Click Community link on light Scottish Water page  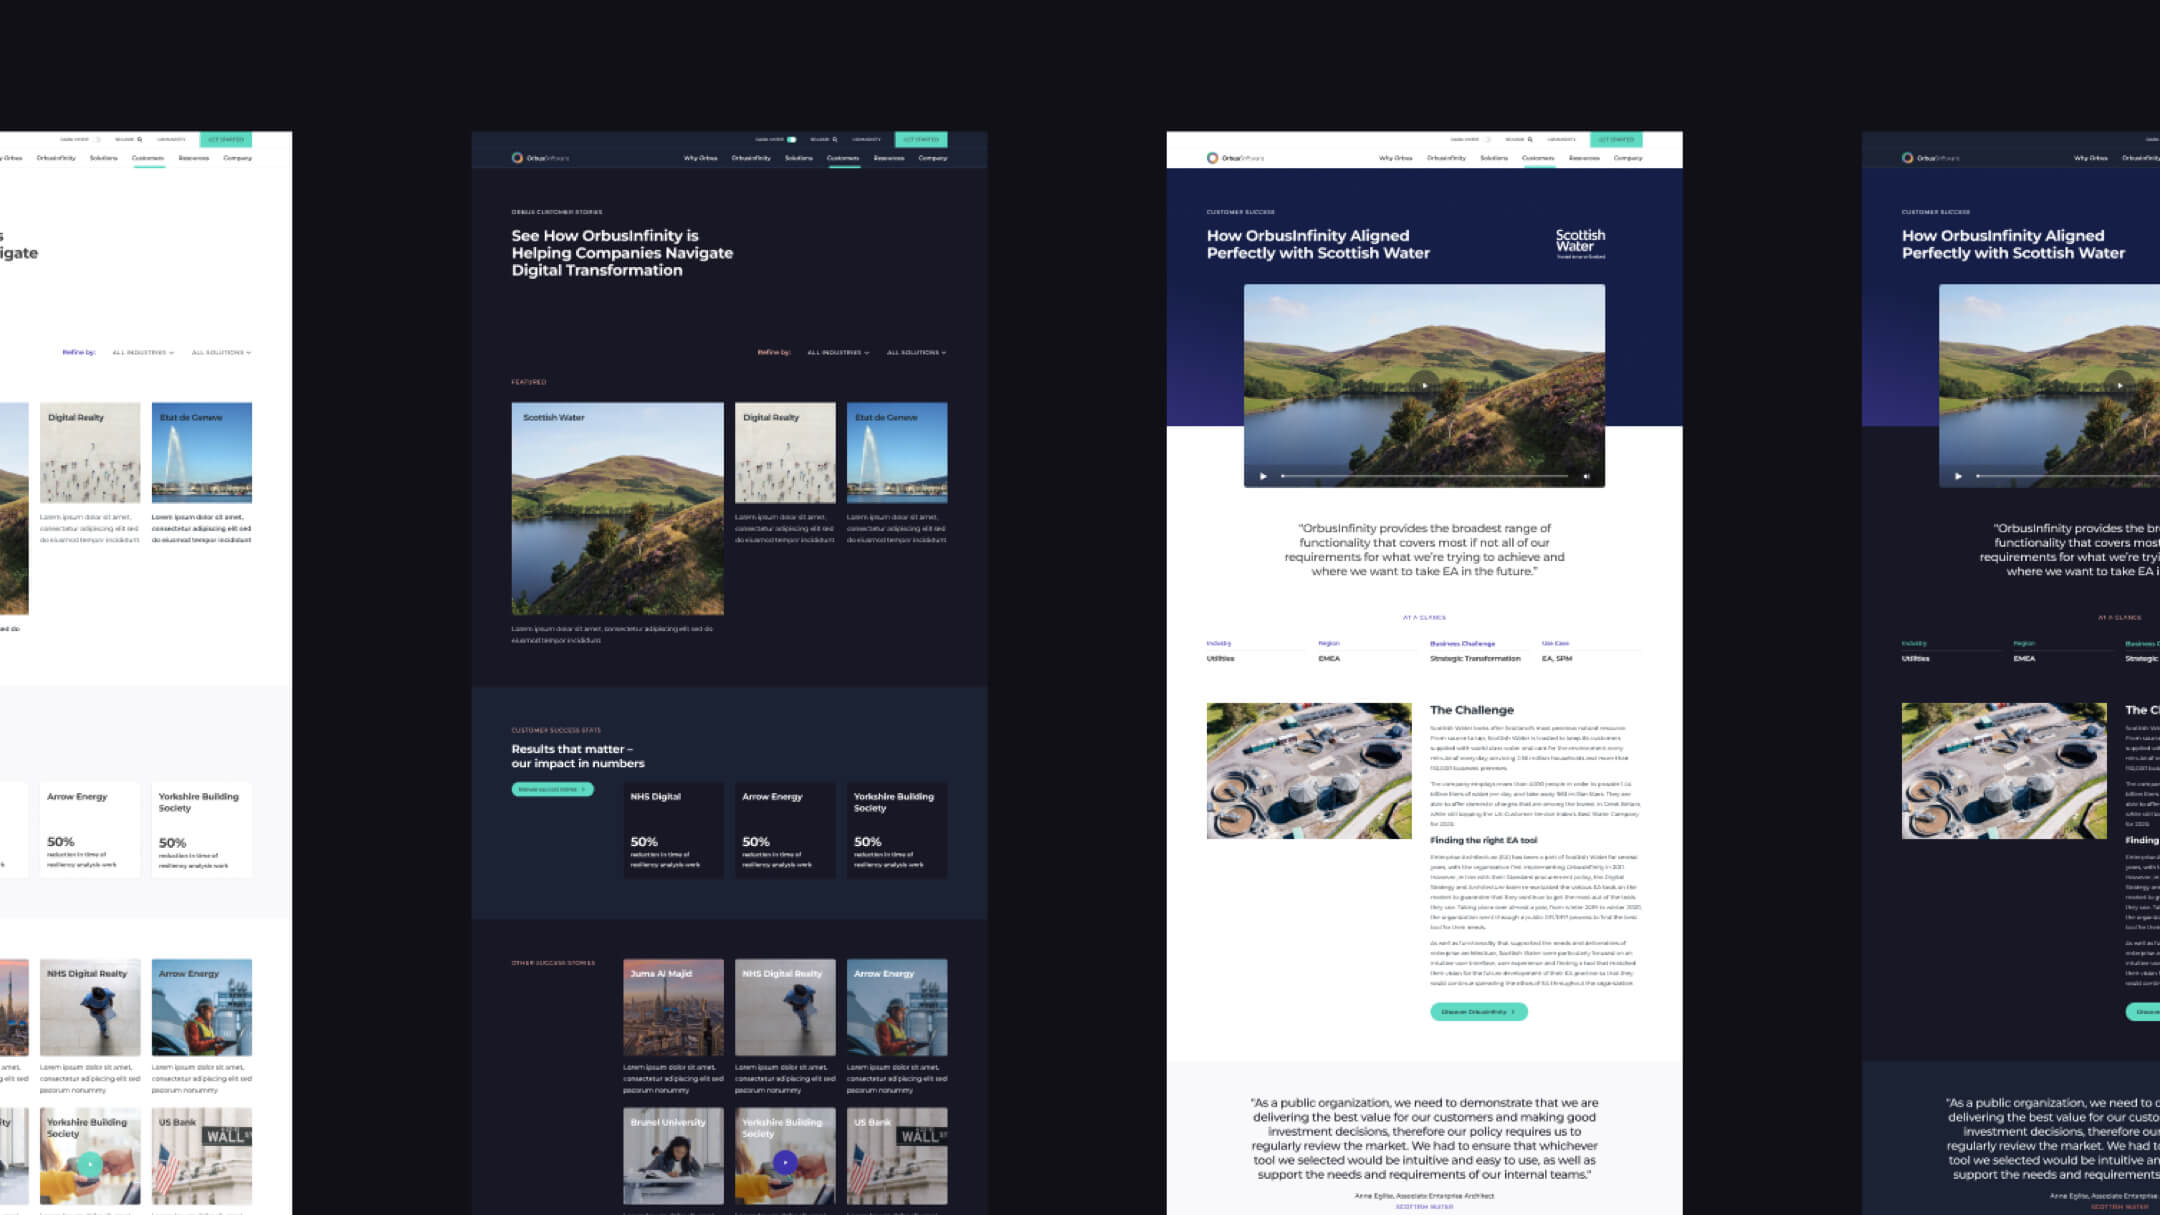pos(1562,140)
